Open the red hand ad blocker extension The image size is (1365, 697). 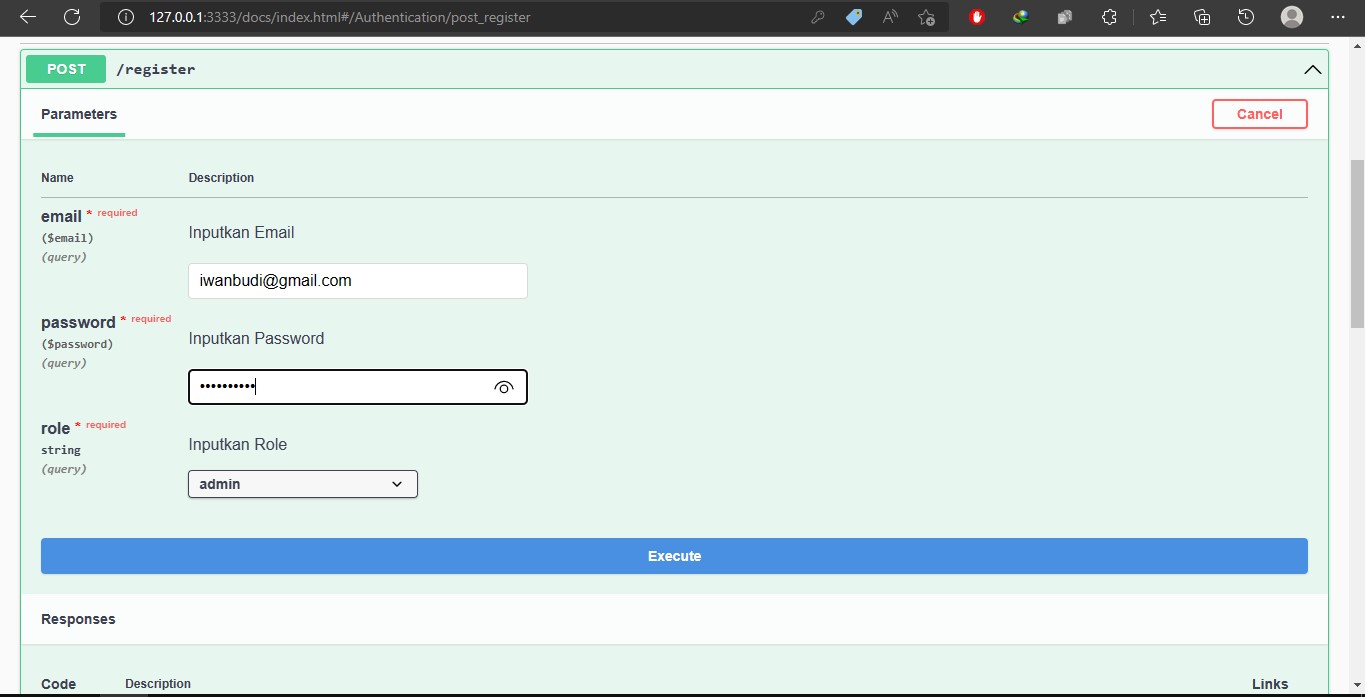(977, 17)
